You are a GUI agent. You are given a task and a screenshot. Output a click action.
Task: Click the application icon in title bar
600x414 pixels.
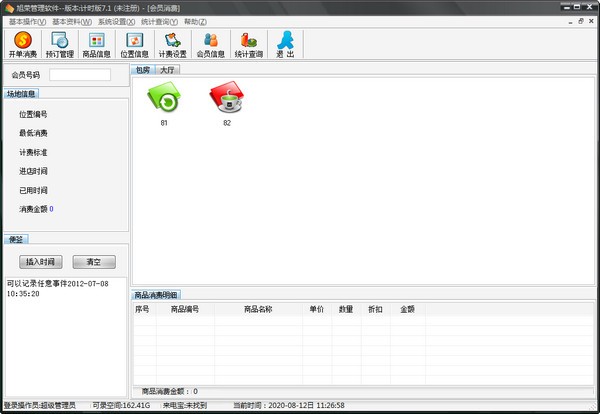(x=9, y=8)
